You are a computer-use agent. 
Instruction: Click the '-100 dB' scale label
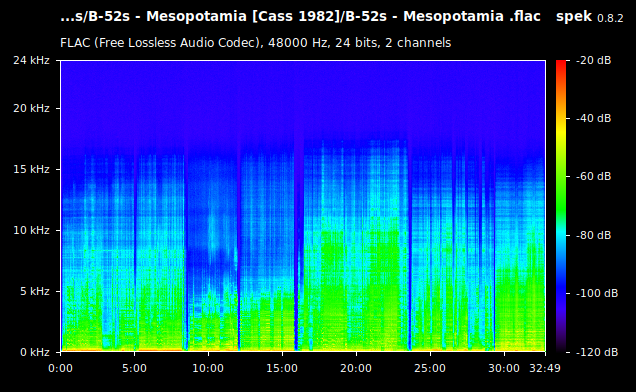tap(597, 293)
